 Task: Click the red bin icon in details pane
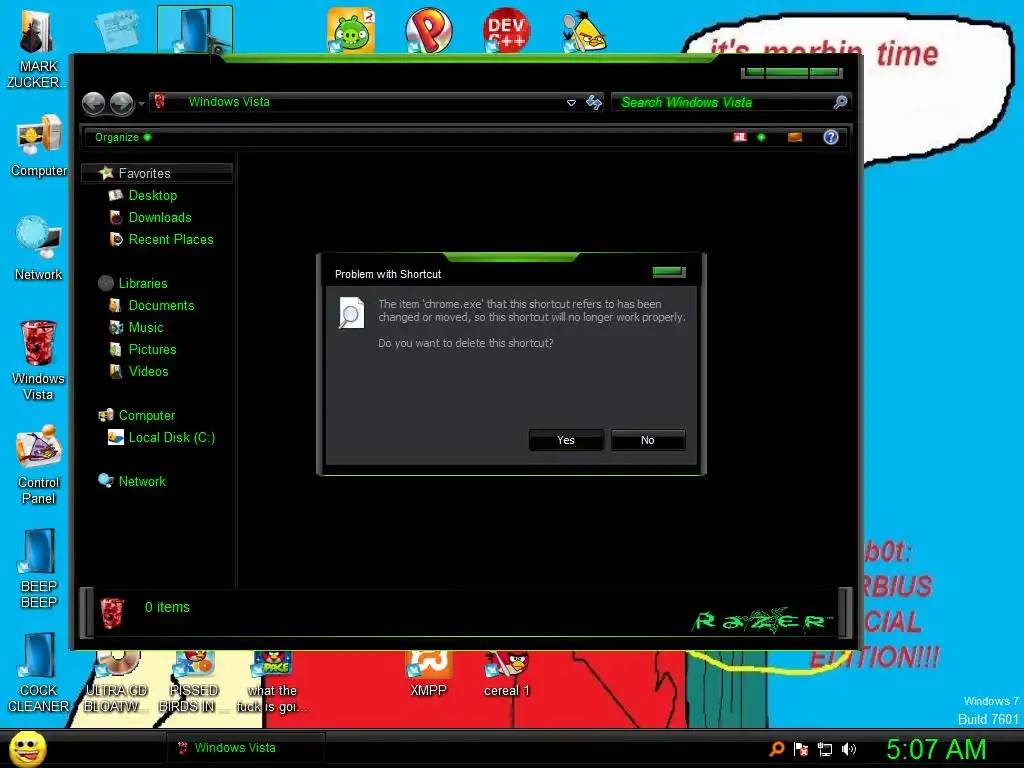pyautogui.click(x=112, y=613)
